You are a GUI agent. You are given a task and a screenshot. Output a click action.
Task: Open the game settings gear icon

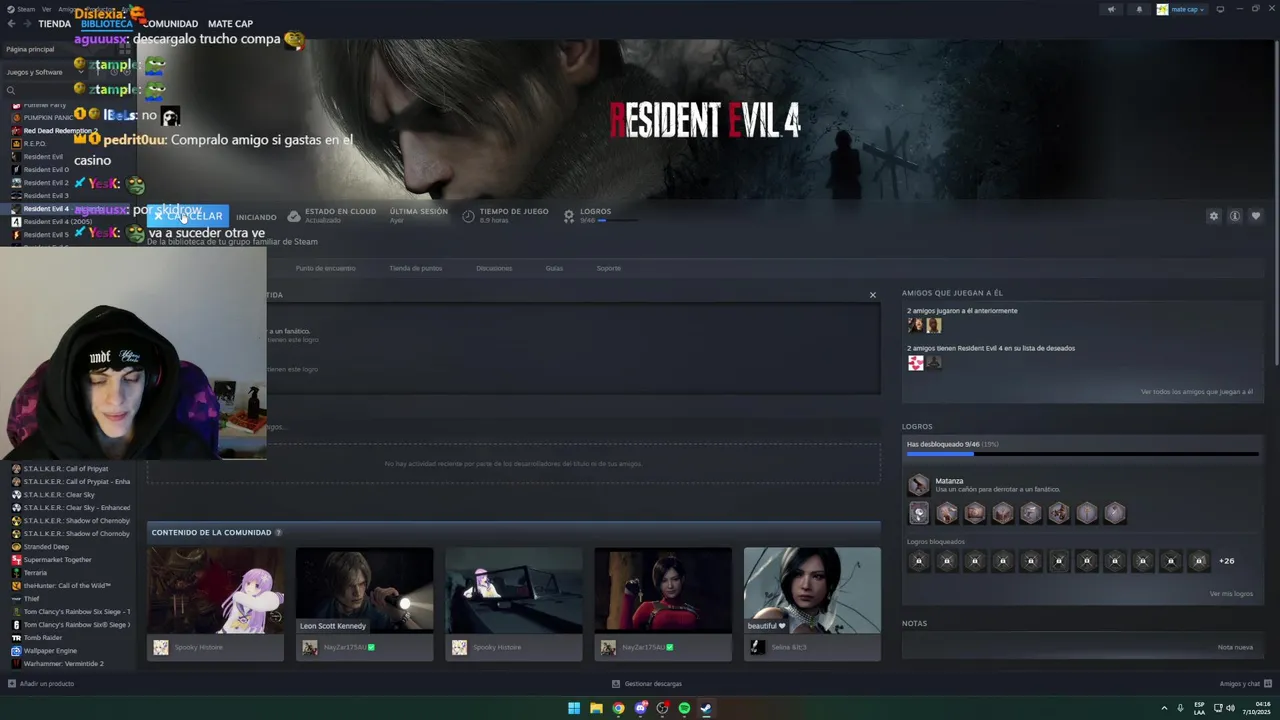point(1214,216)
